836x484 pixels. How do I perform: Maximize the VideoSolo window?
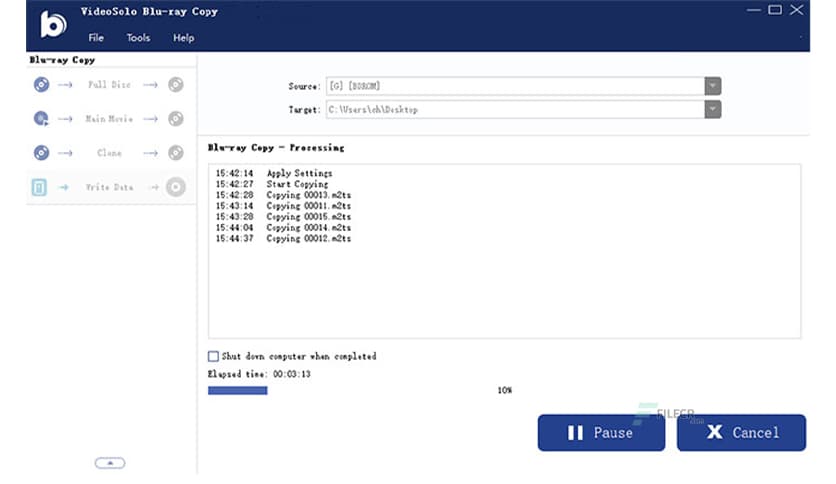pos(775,10)
